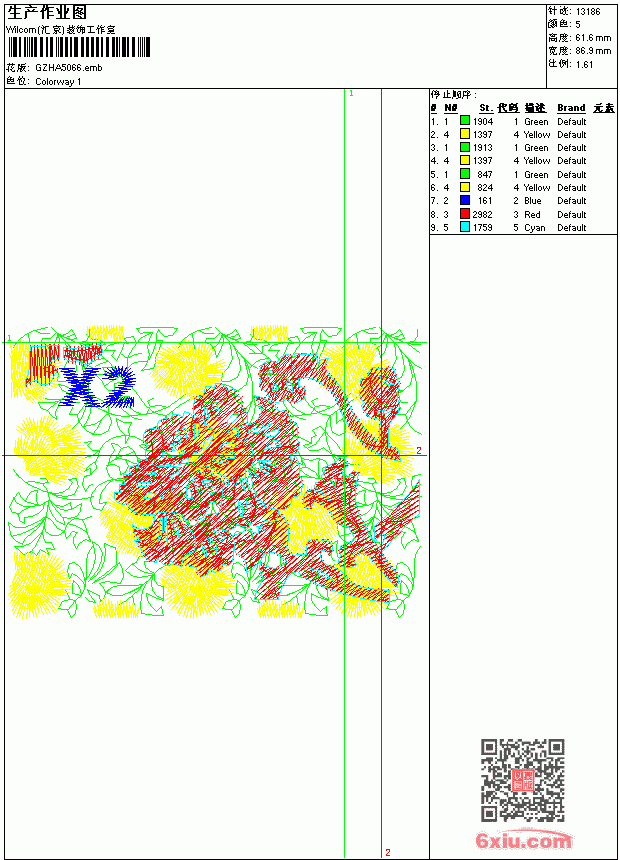Image resolution: width=620 pixels, height=860 pixels.
Task: Click the stitch count value 13186
Action: (x=588, y=12)
